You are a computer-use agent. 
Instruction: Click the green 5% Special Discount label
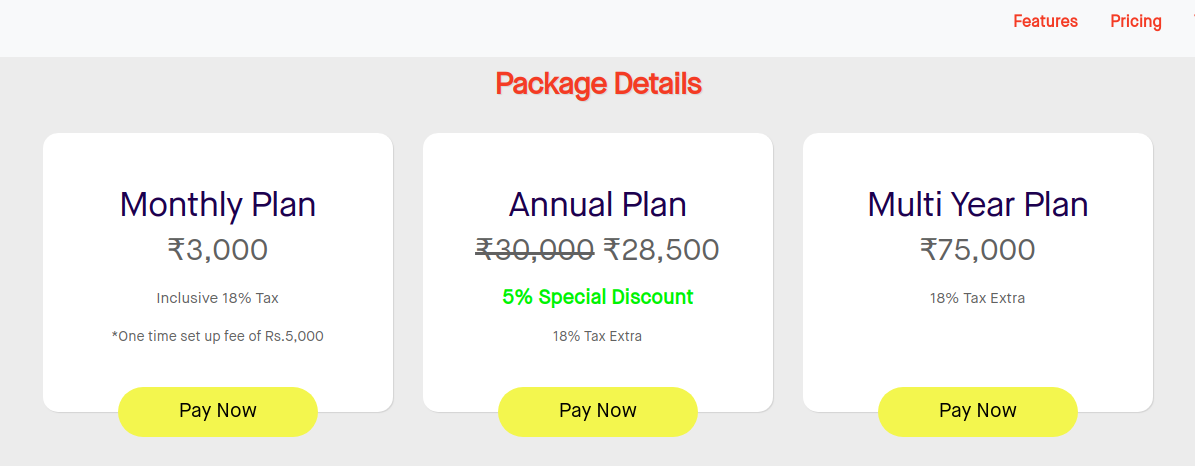(598, 297)
